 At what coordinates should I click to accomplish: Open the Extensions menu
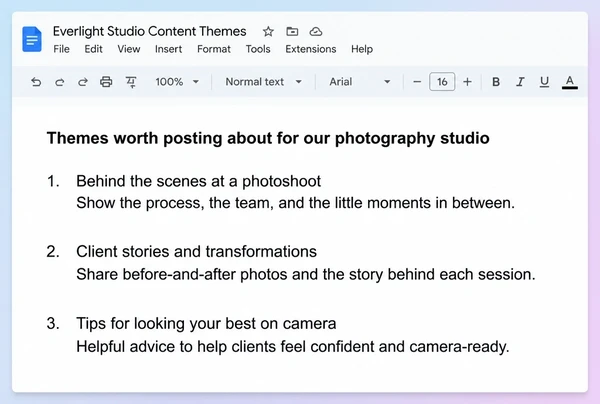point(311,49)
